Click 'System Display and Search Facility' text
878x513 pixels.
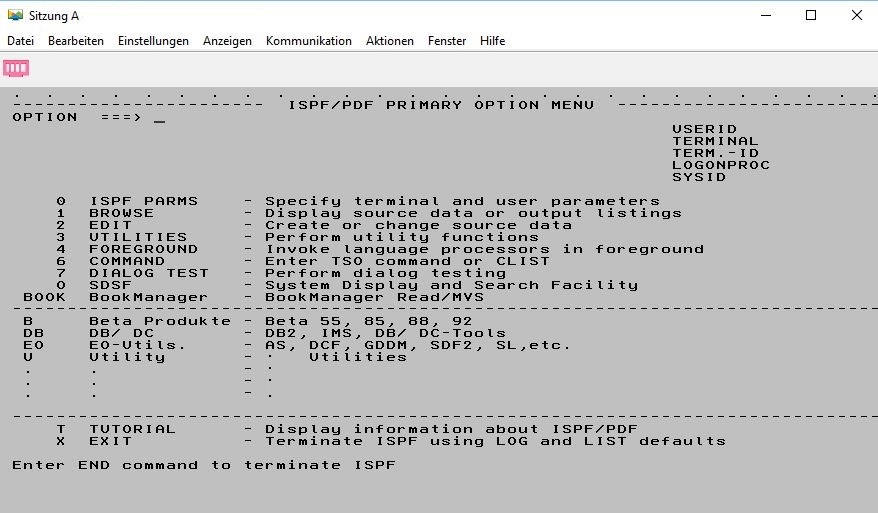point(451,286)
